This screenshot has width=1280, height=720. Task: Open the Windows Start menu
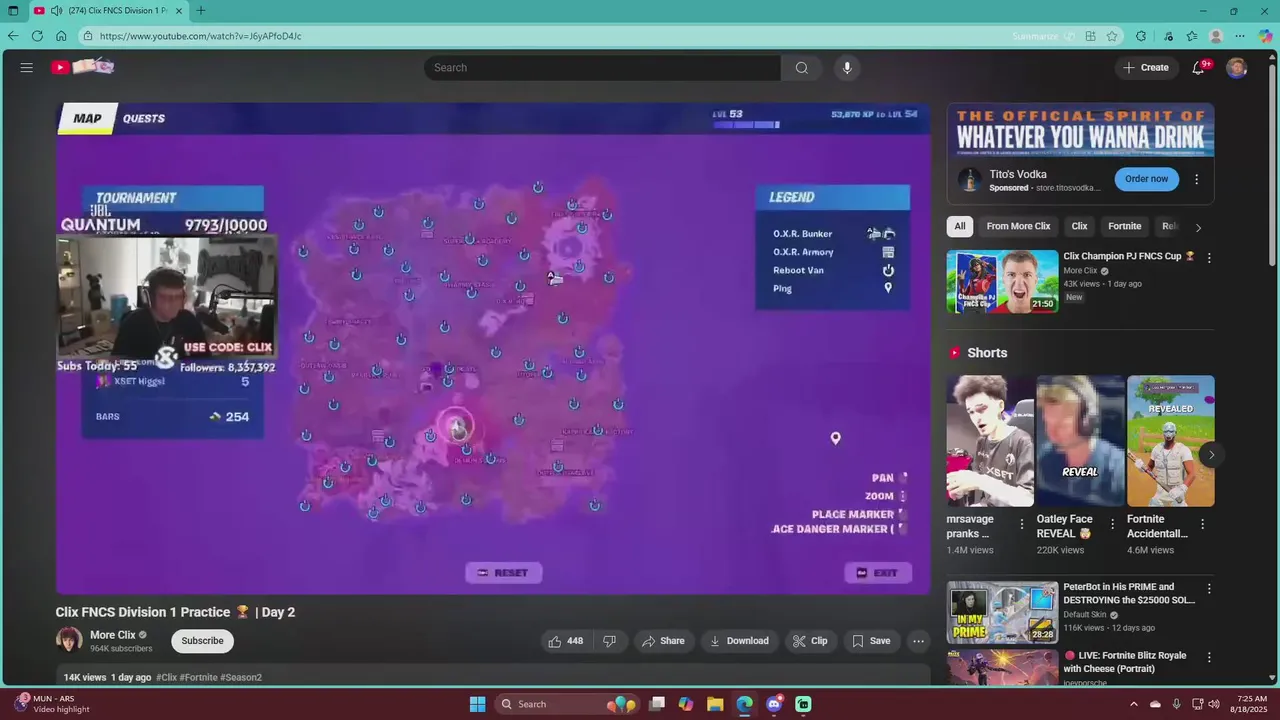coord(477,704)
